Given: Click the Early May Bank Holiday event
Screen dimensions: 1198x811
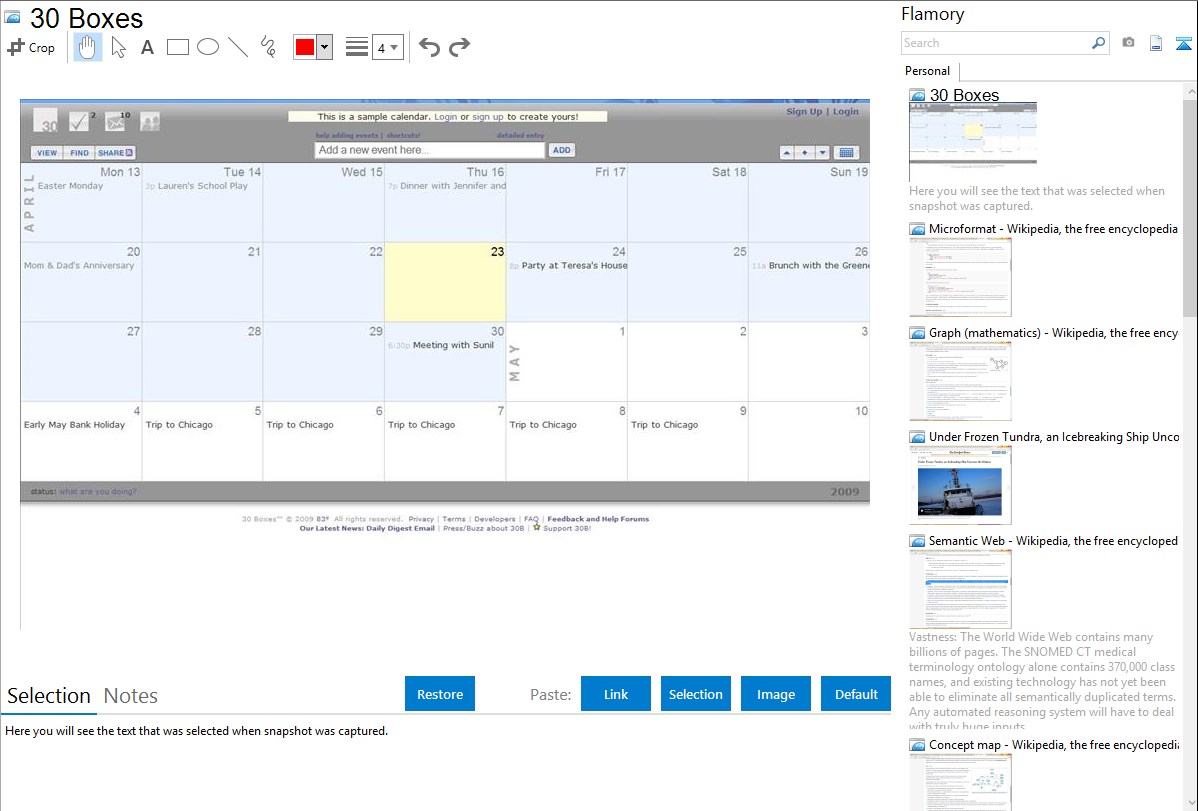Looking at the screenshot, I should click(x=74, y=424).
